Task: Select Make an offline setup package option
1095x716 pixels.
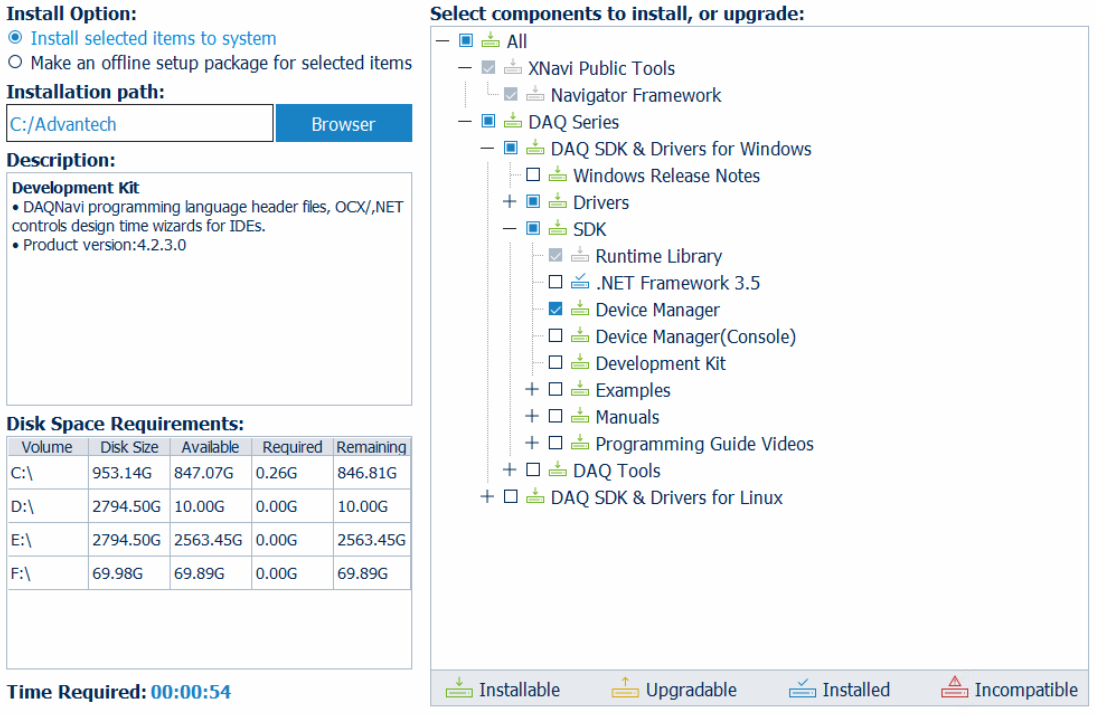Action: coord(15,63)
